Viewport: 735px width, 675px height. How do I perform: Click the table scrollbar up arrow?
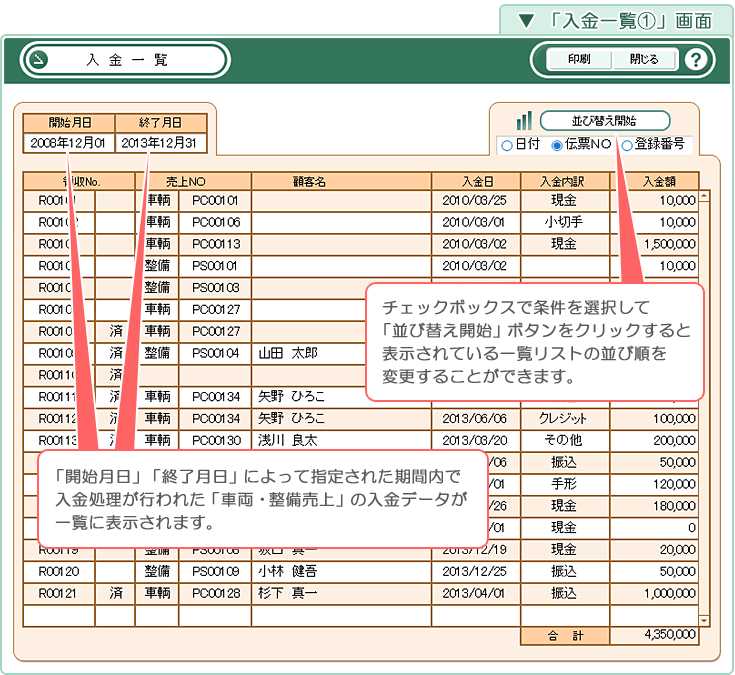click(x=704, y=196)
